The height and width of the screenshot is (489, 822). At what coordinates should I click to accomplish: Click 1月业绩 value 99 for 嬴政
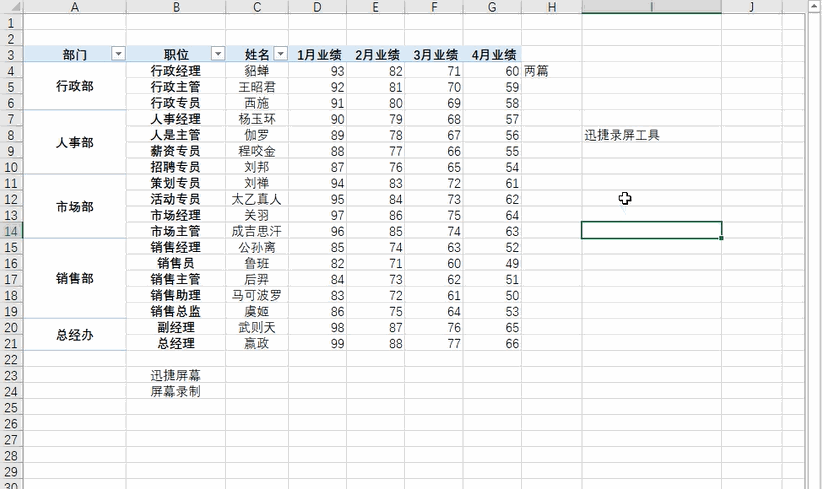(x=317, y=343)
